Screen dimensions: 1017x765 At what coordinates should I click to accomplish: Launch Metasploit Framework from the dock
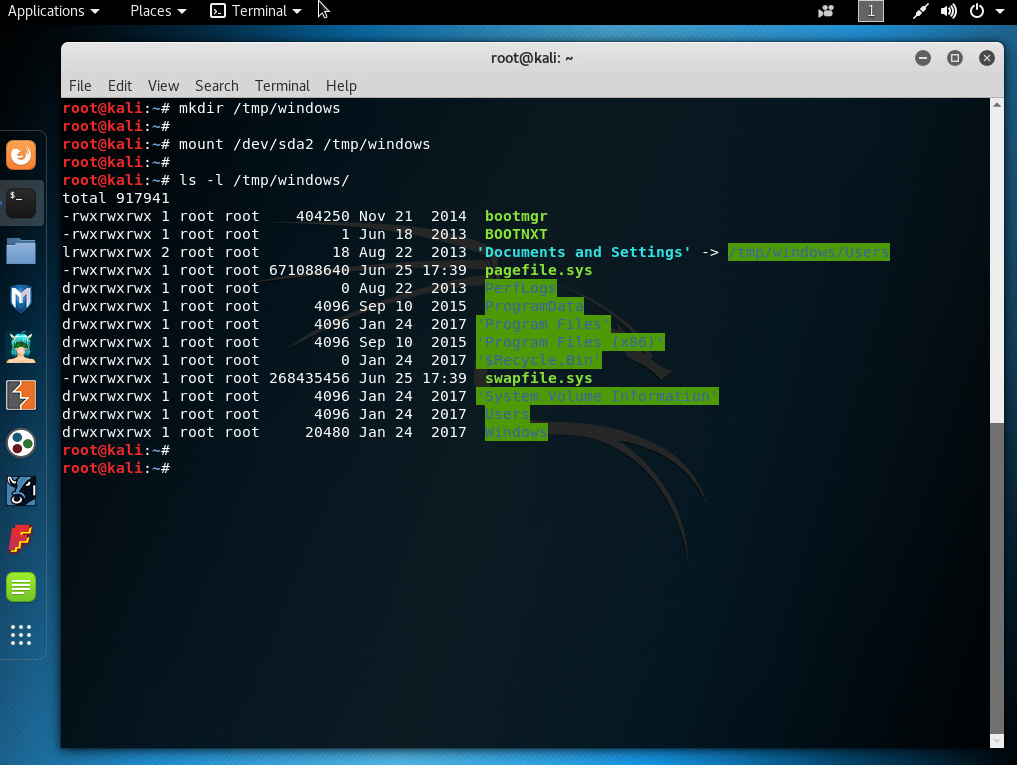coord(21,298)
